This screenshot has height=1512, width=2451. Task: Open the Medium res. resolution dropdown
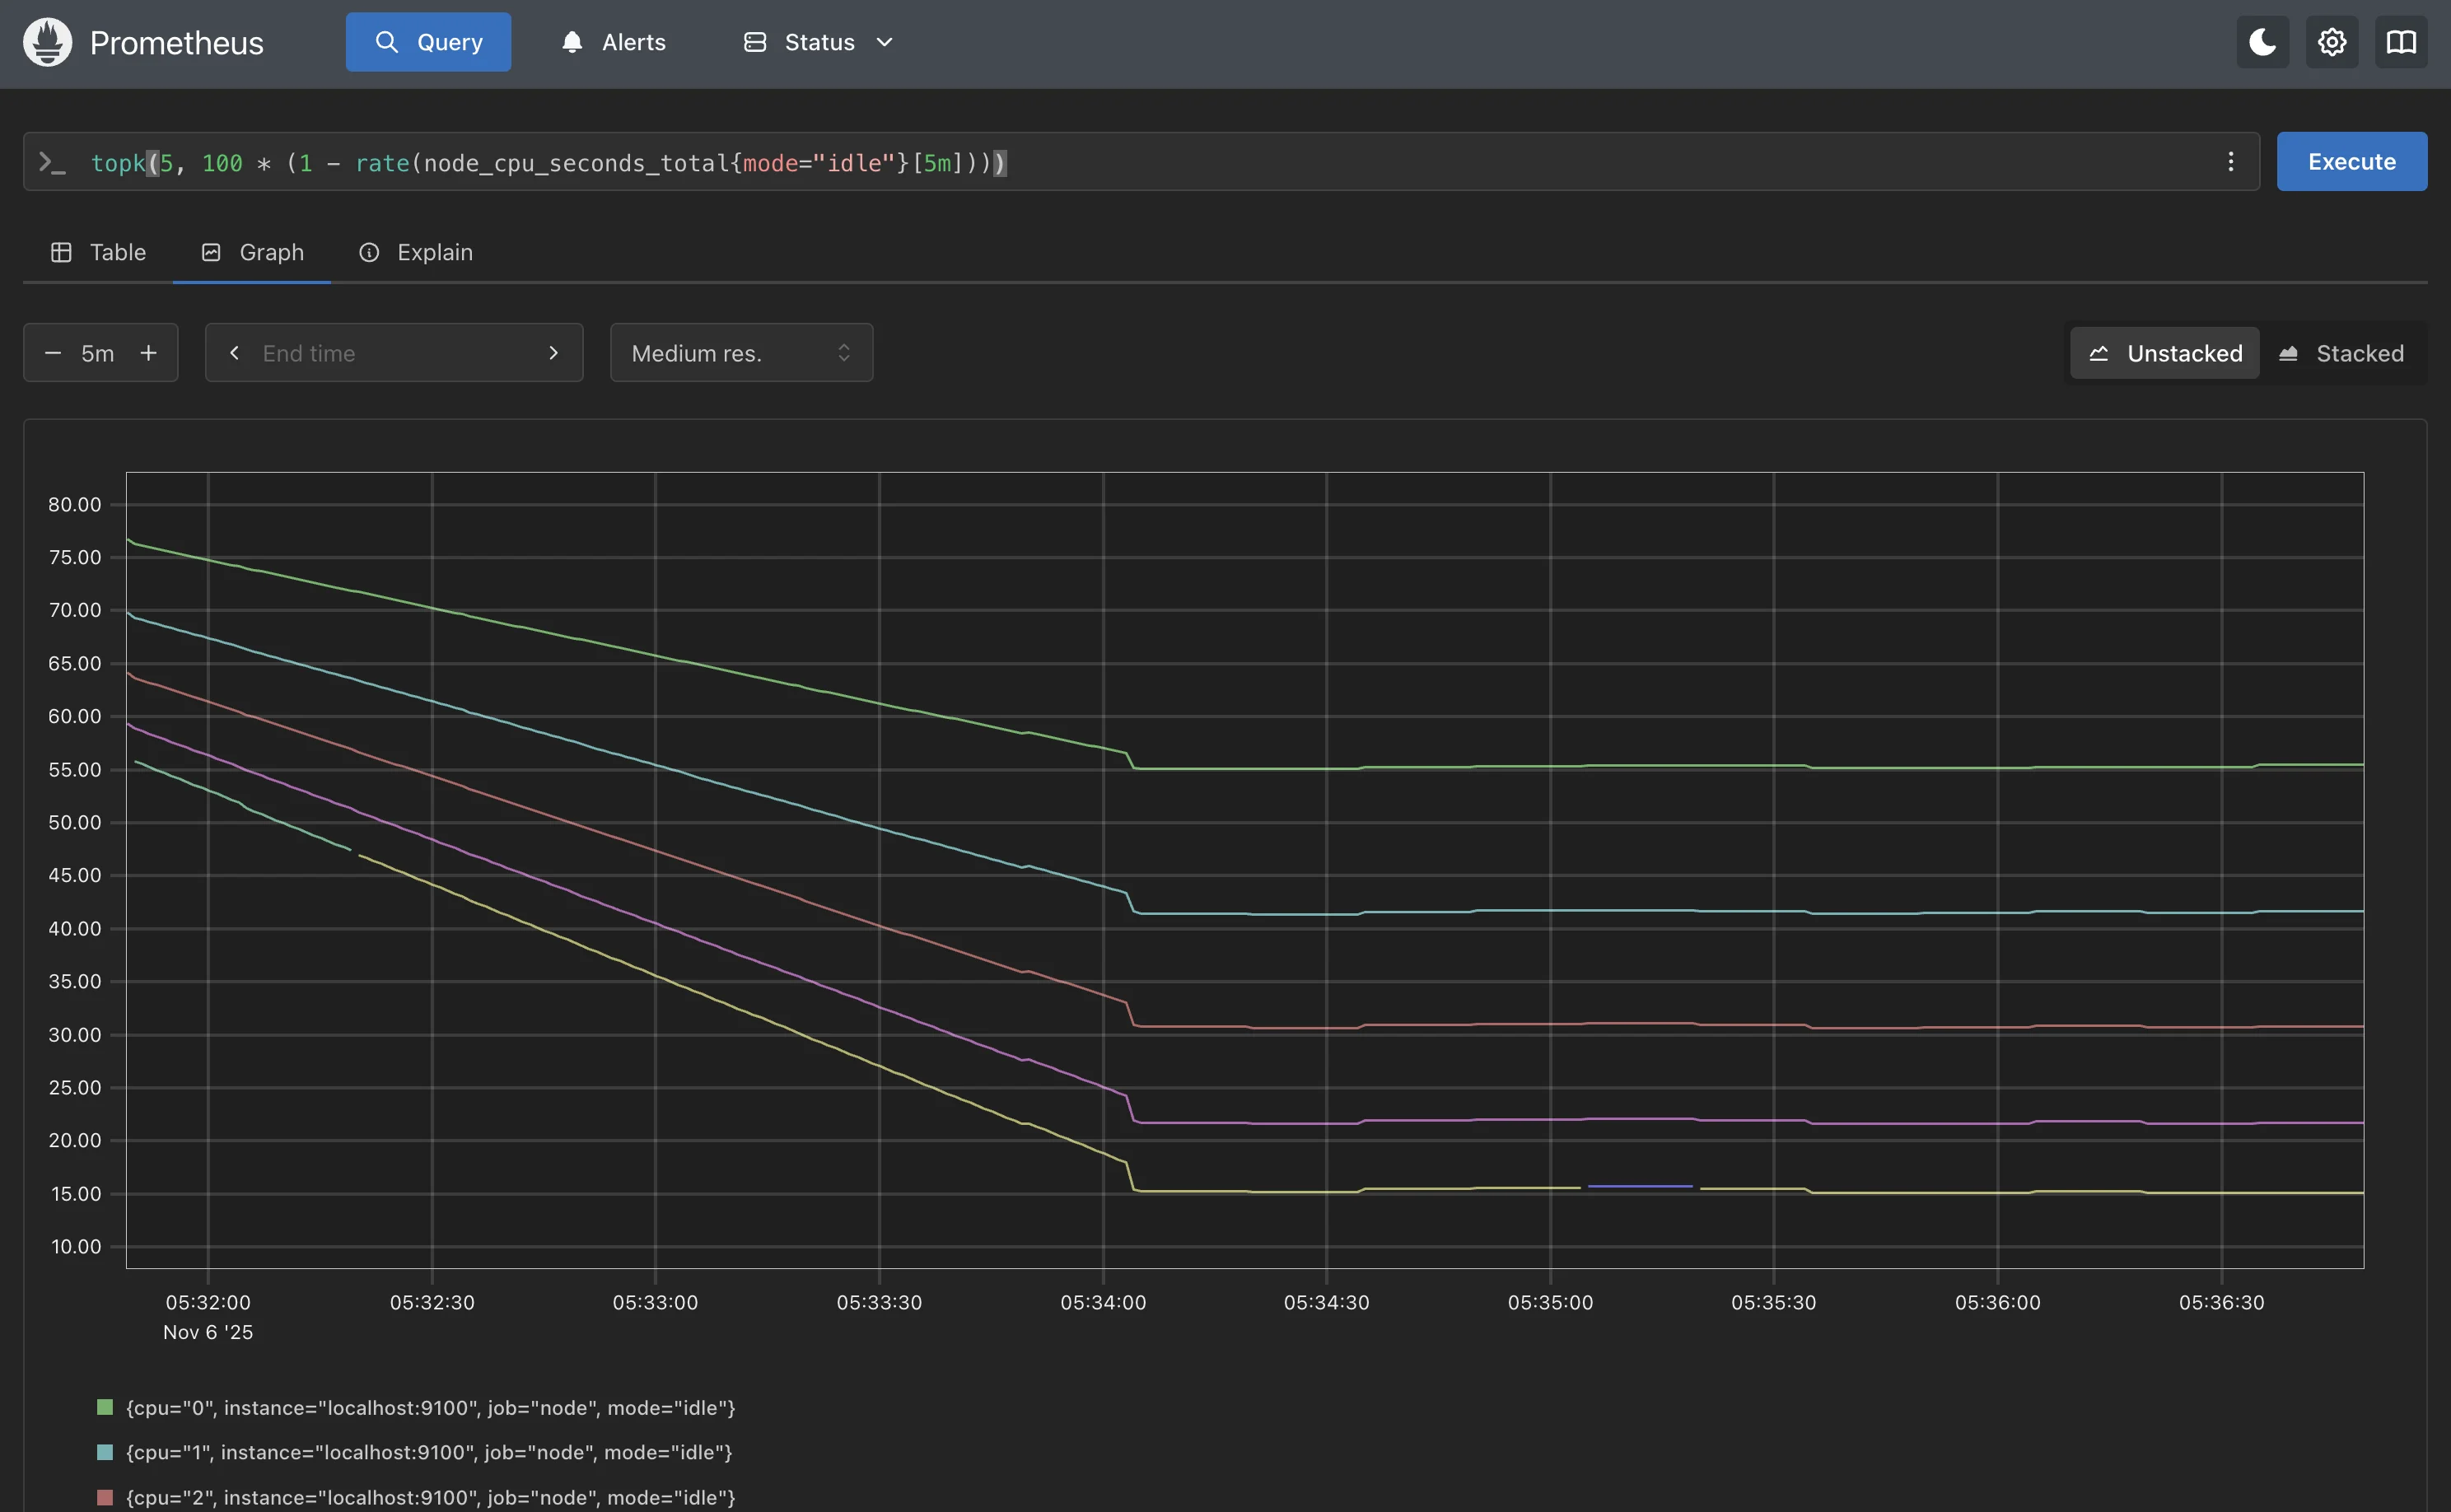[741, 352]
